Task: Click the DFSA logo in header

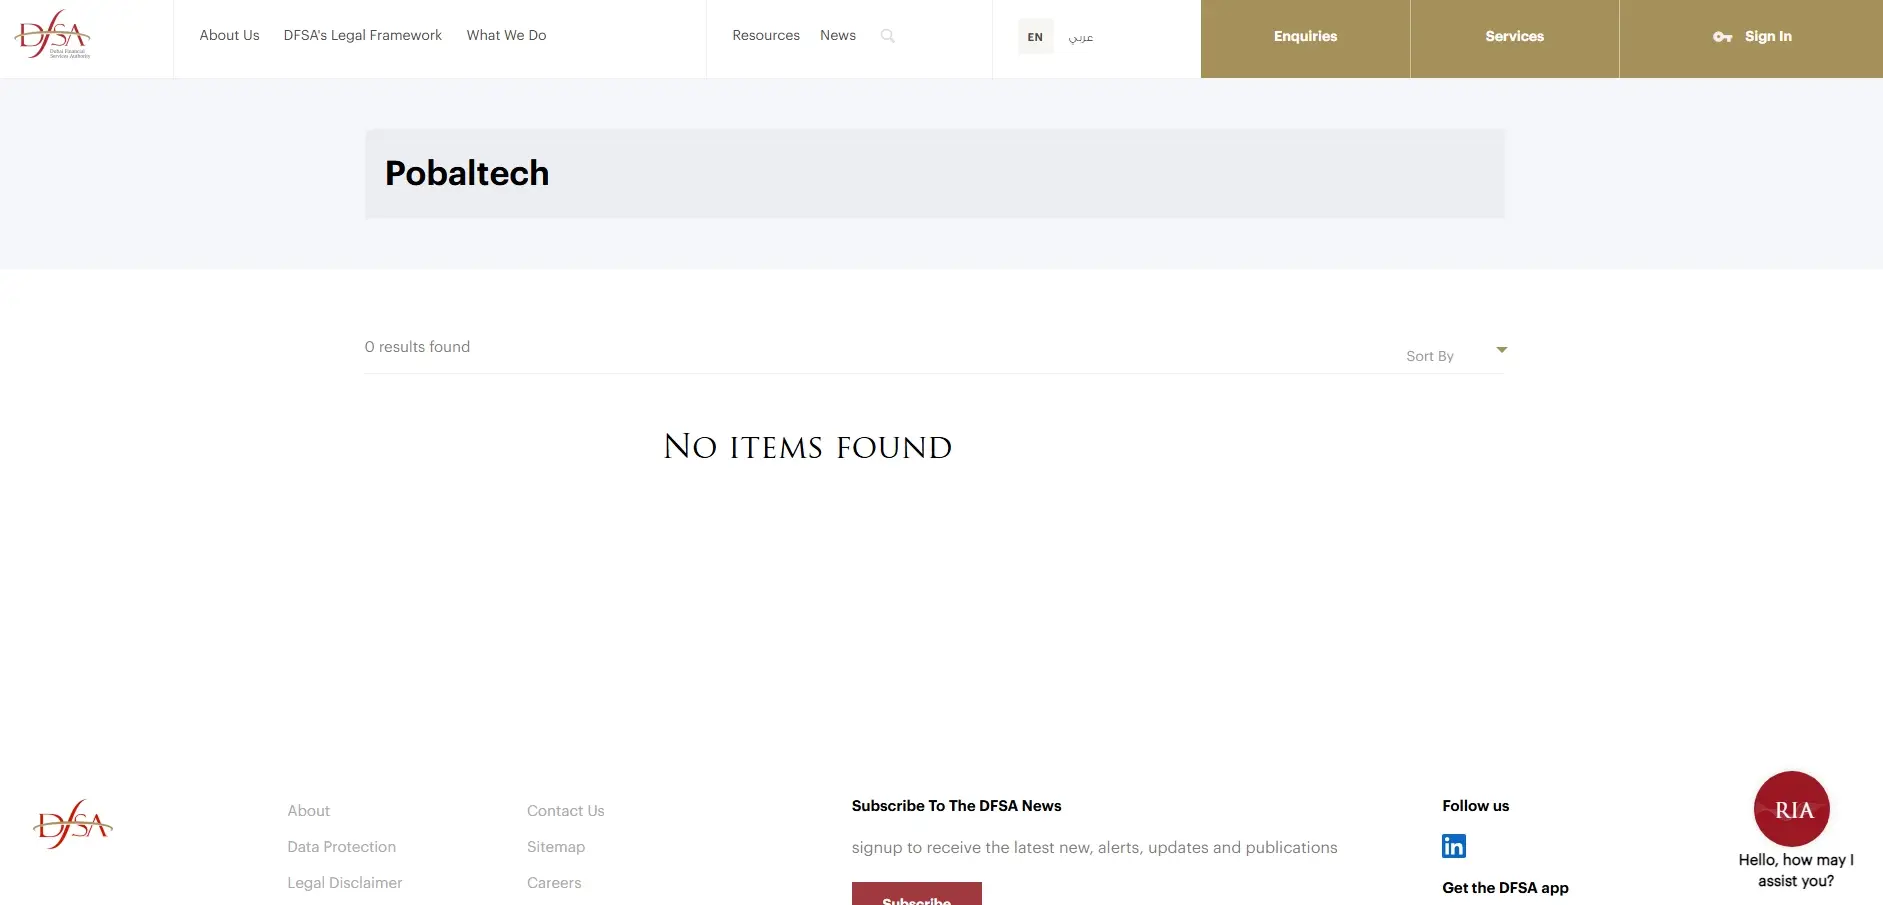Action: coord(53,35)
